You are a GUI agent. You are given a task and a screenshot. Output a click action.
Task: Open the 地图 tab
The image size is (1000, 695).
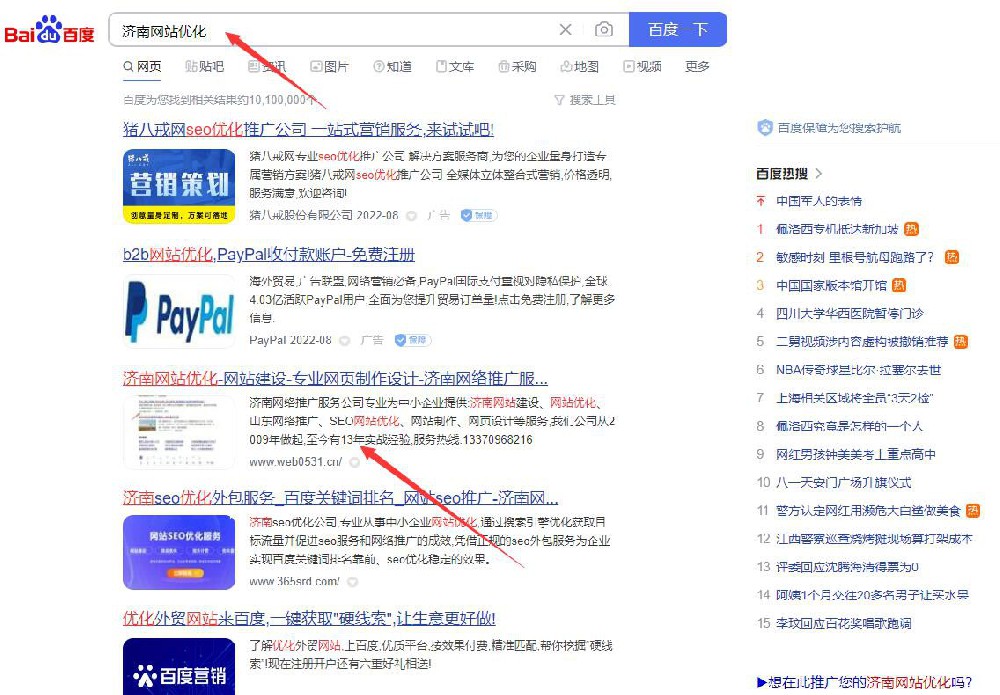click(x=579, y=66)
